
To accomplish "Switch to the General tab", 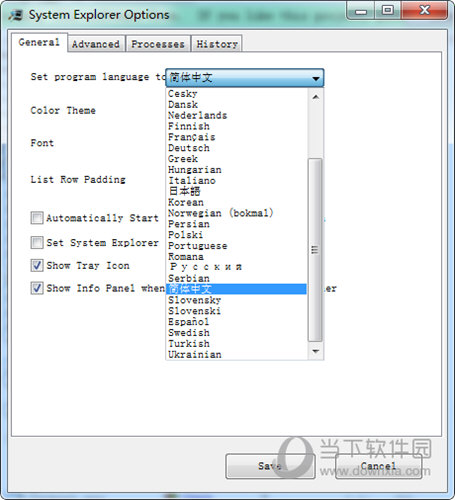I will (x=39, y=42).
